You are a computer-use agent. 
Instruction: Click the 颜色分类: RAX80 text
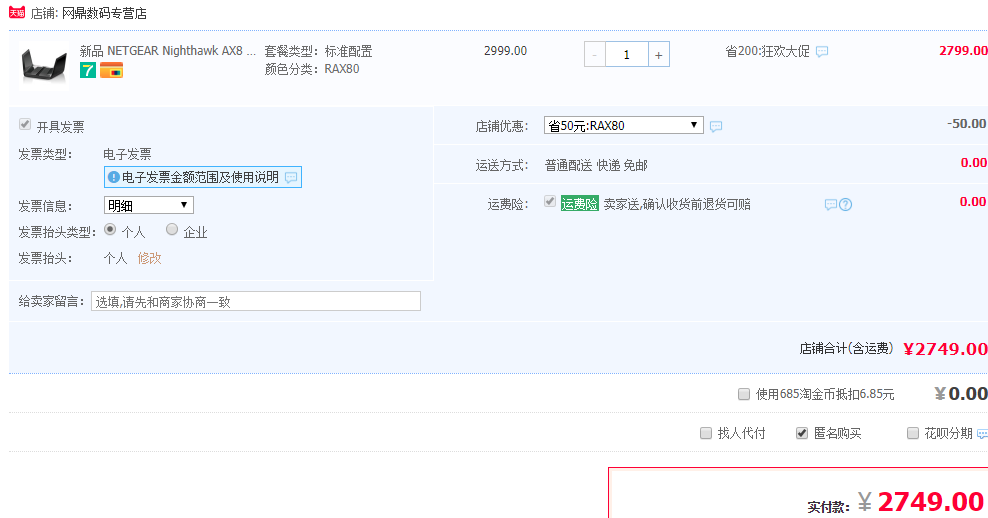click(x=312, y=69)
